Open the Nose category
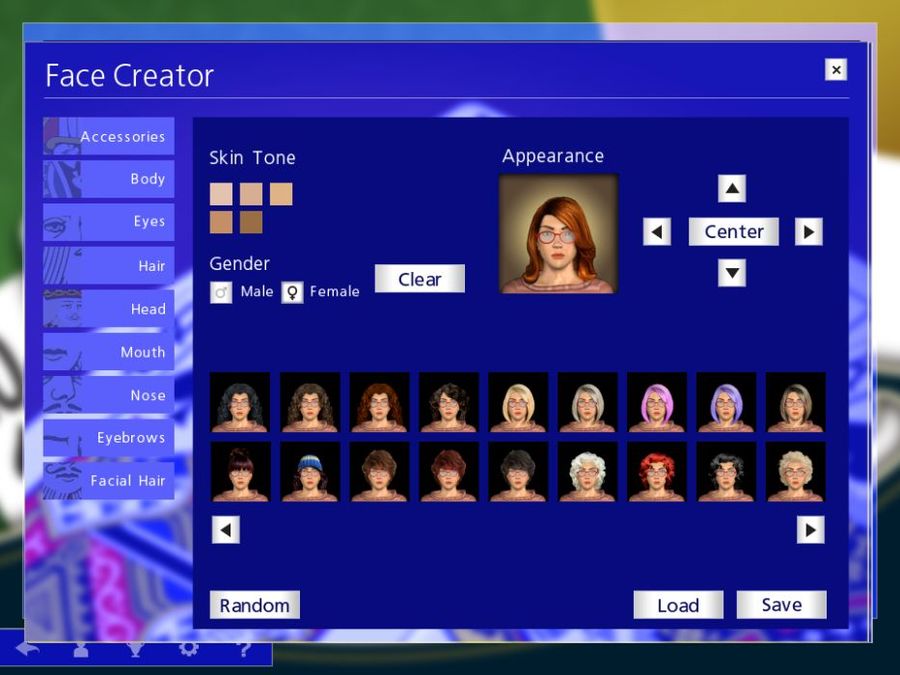Screen dimensions: 900x675 point(108,395)
